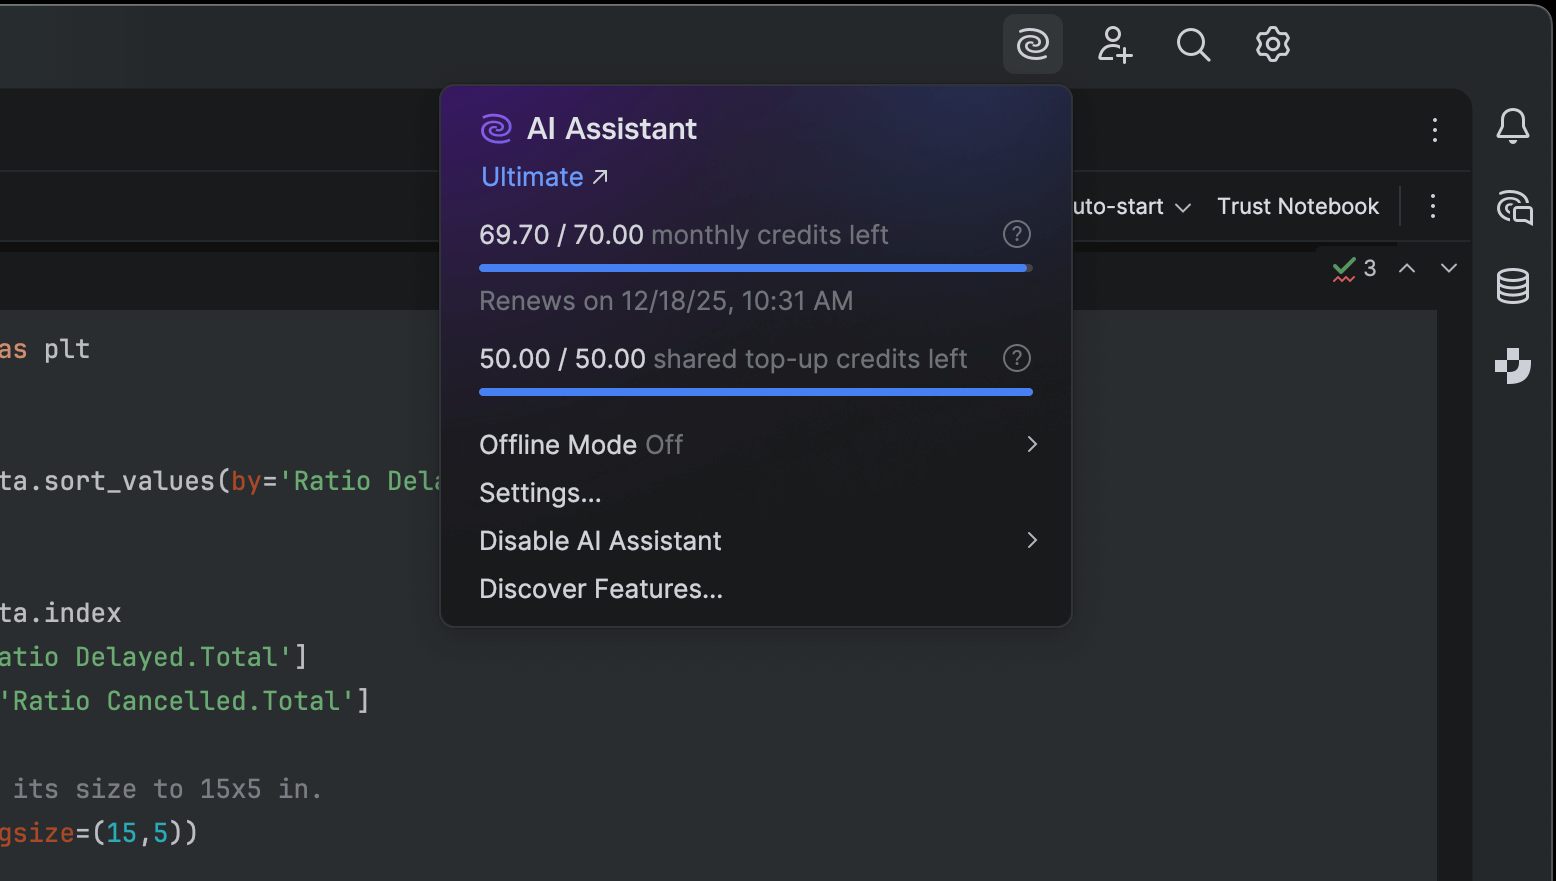Open the checkered tool window icon in sidebar
The width and height of the screenshot is (1556, 881).
[x=1513, y=365]
